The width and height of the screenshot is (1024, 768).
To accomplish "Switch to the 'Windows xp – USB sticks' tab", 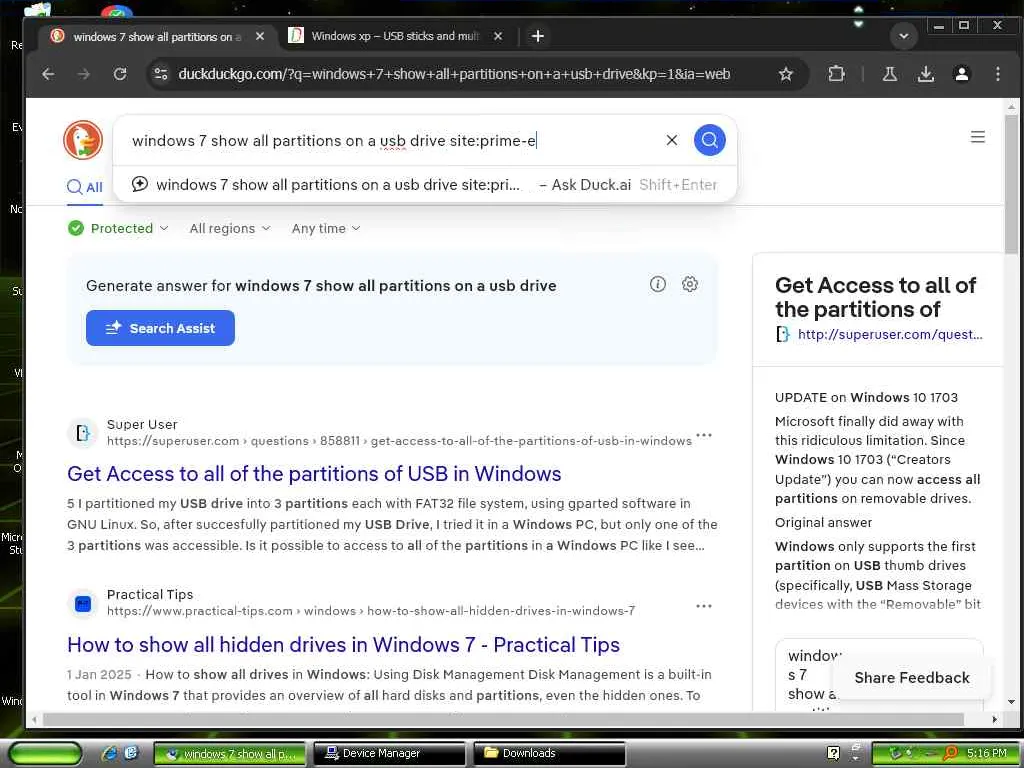I will [x=396, y=36].
